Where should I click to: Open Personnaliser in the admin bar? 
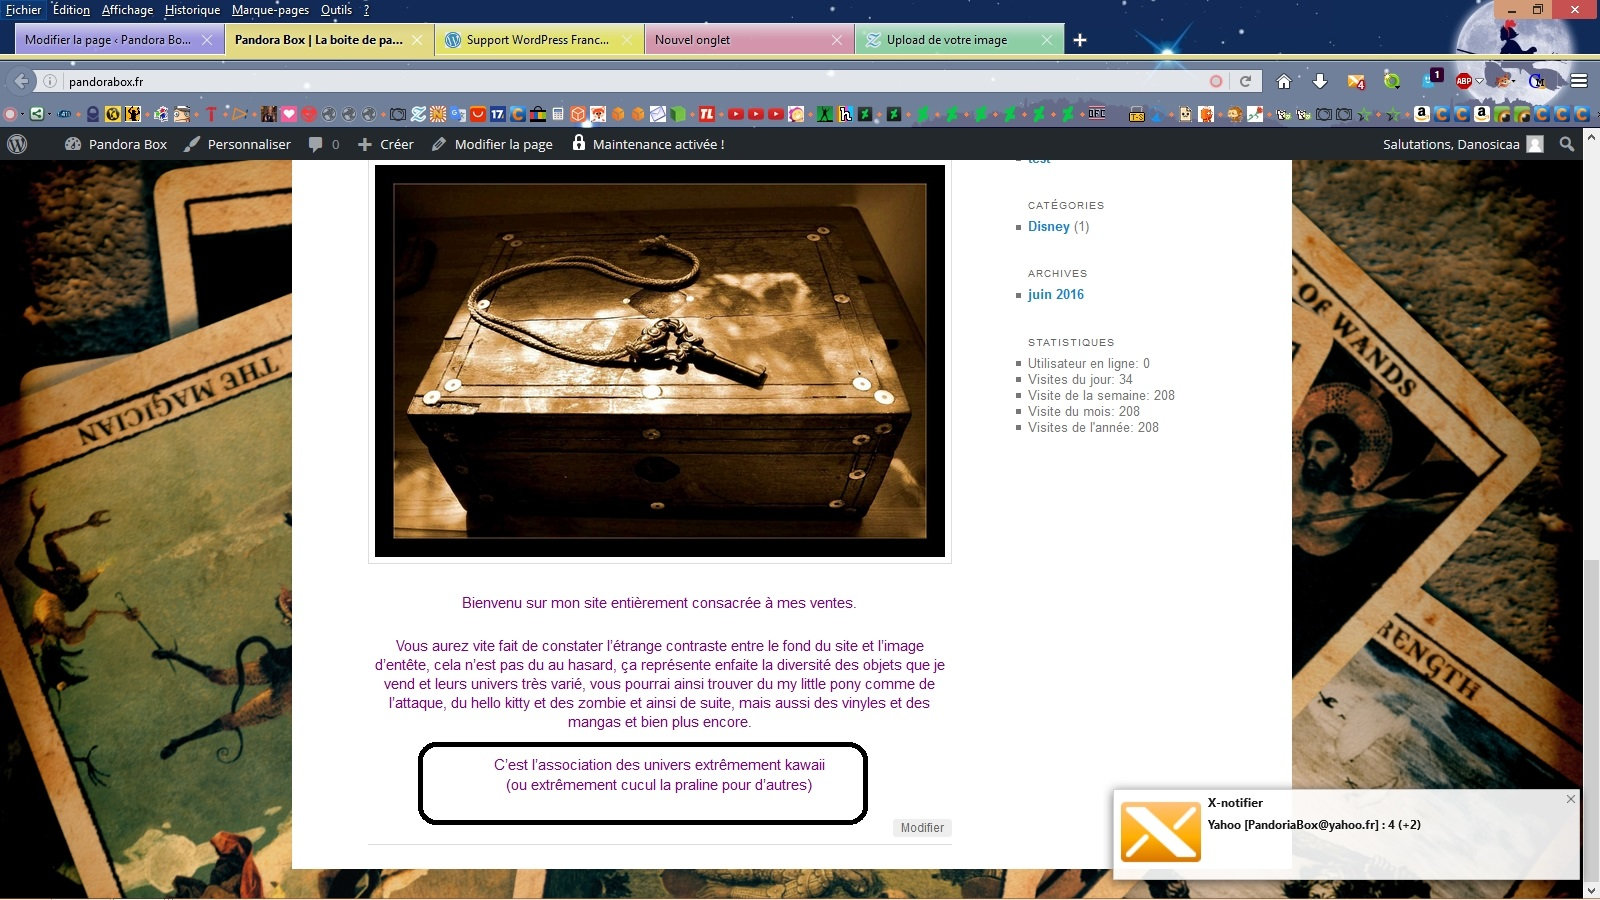[237, 144]
